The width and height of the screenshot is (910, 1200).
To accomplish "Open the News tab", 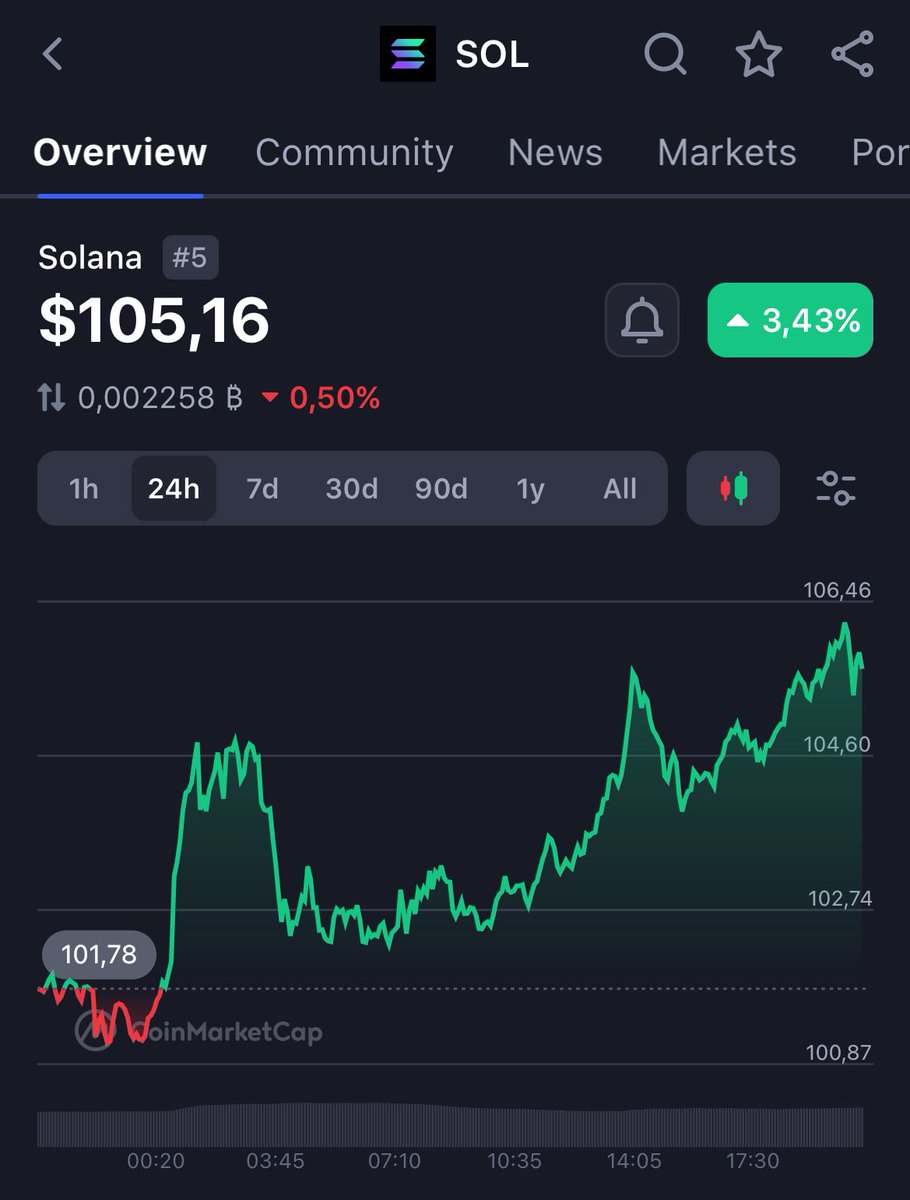I will tap(555, 152).
